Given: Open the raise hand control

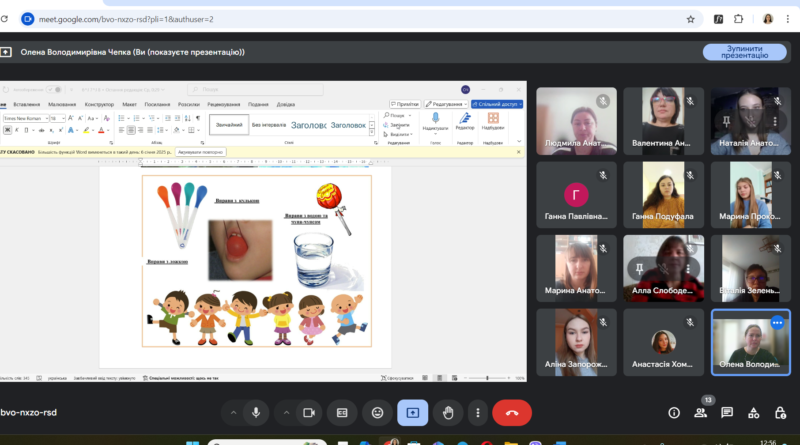Looking at the screenshot, I should pyautogui.click(x=448, y=413).
